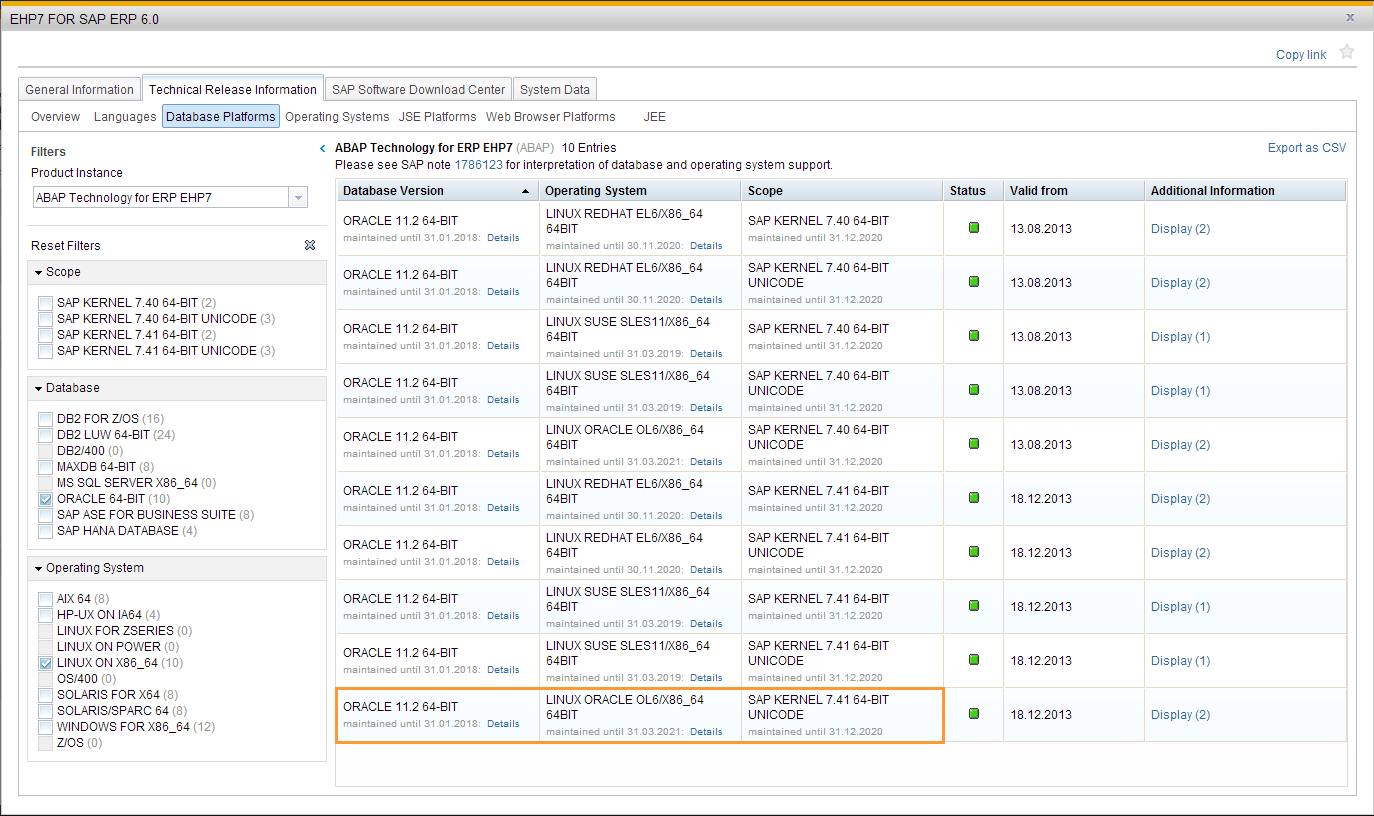
Task: Collapse the Database filter section
Action: 38,388
